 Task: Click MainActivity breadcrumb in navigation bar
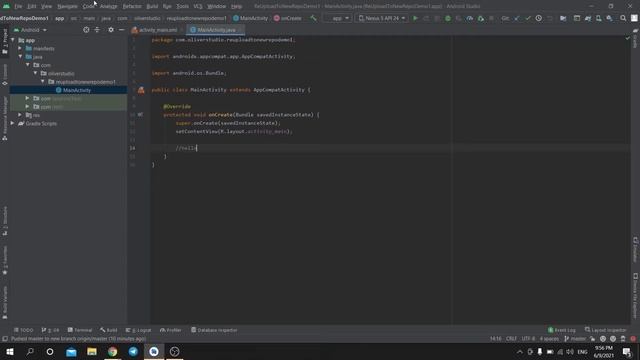(251, 18)
